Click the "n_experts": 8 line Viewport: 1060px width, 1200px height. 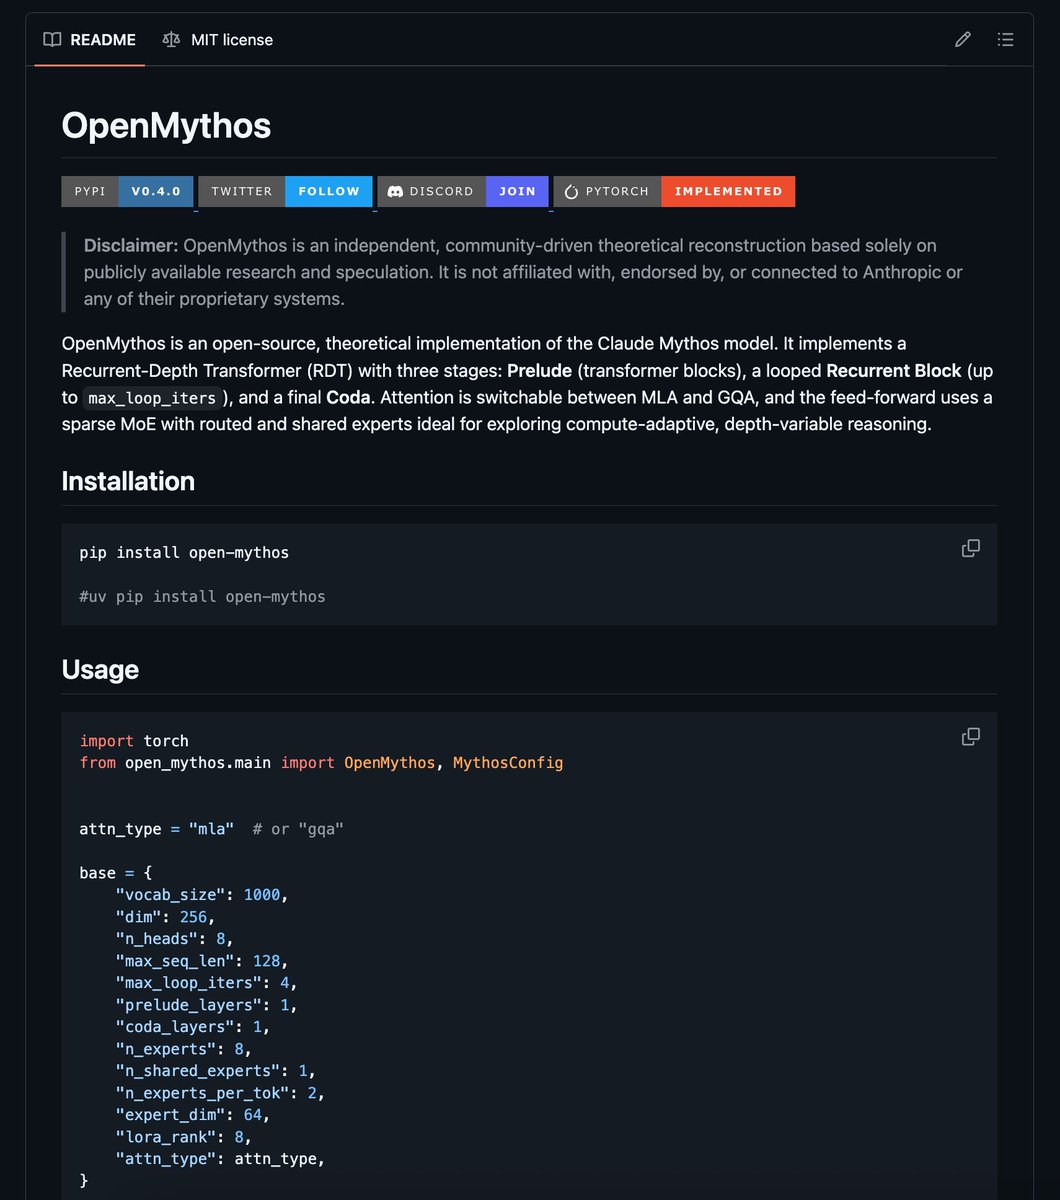[184, 1049]
